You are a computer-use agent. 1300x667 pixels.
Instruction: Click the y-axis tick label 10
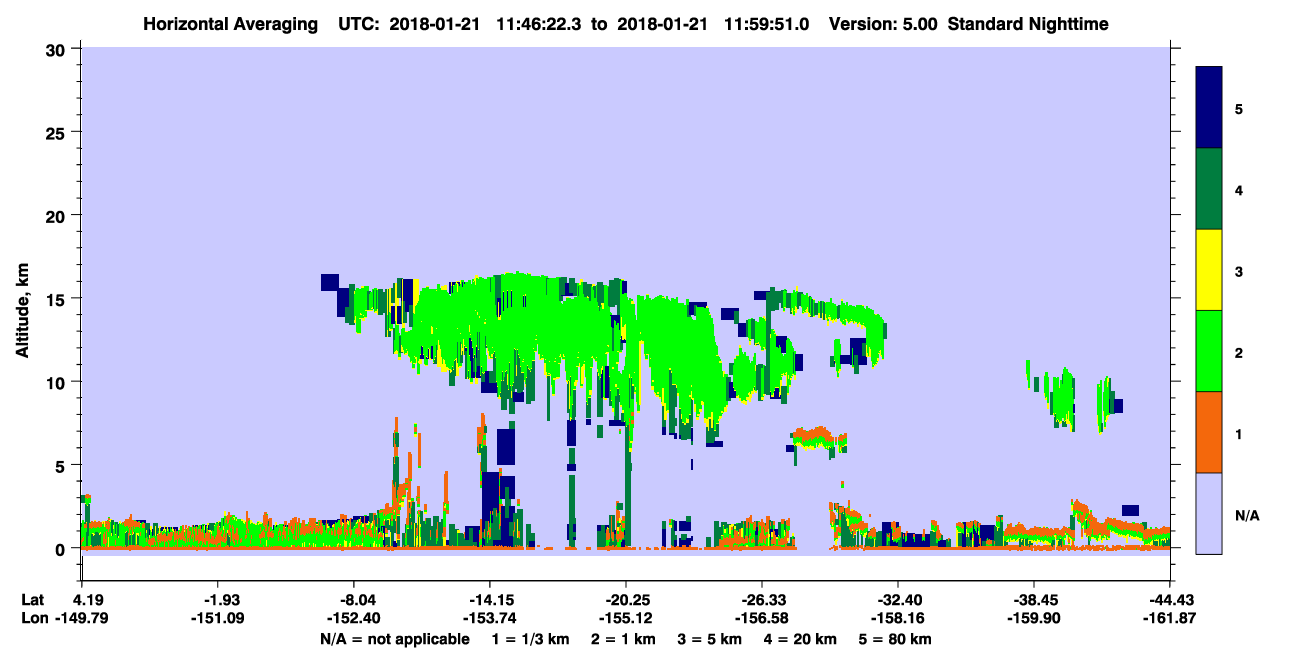(x=58, y=382)
